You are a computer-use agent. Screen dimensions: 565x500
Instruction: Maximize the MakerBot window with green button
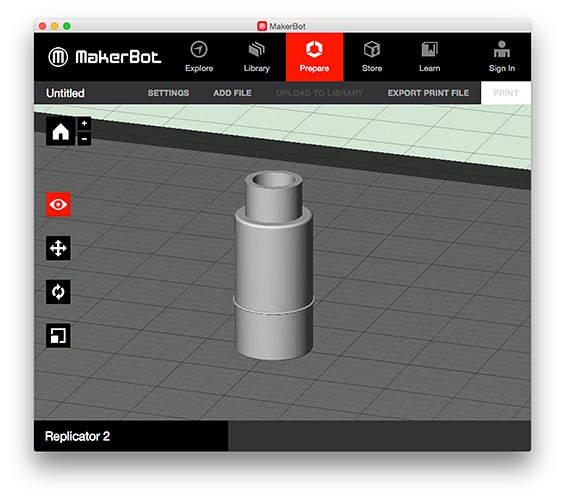[x=67, y=26]
